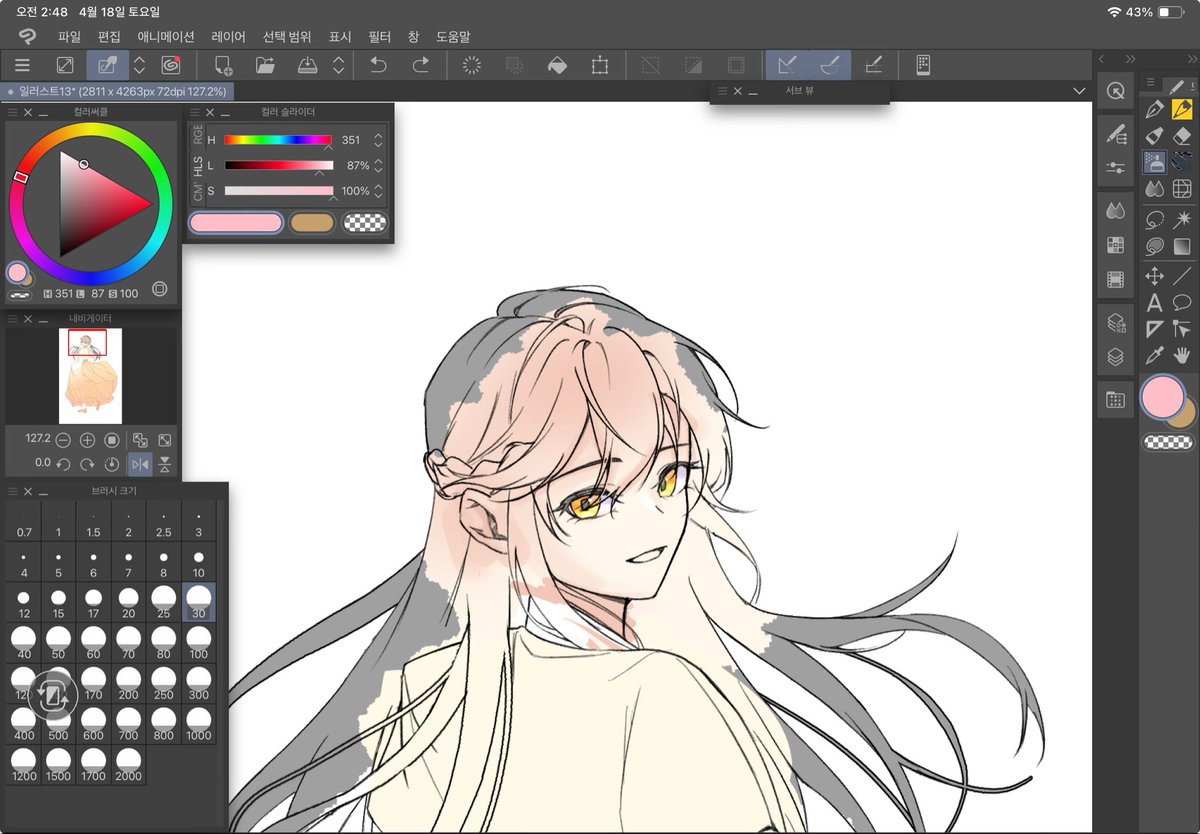The height and width of the screenshot is (834, 1200).
Task: Open the hamburger command bar menu
Action: click(x=22, y=65)
